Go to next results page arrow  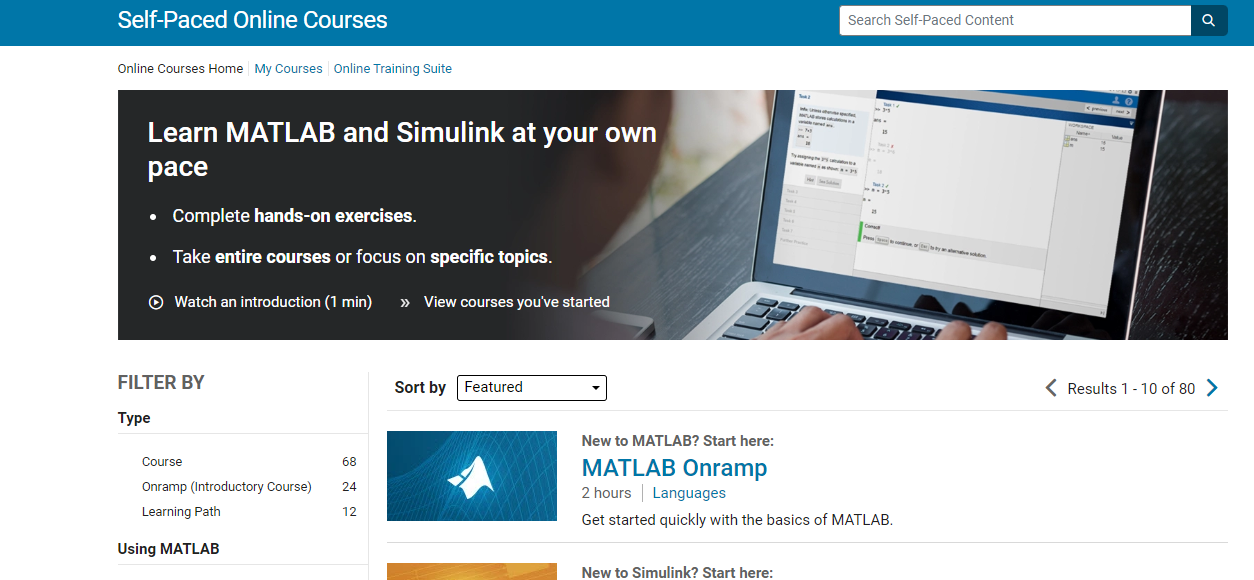(x=1212, y=388)
